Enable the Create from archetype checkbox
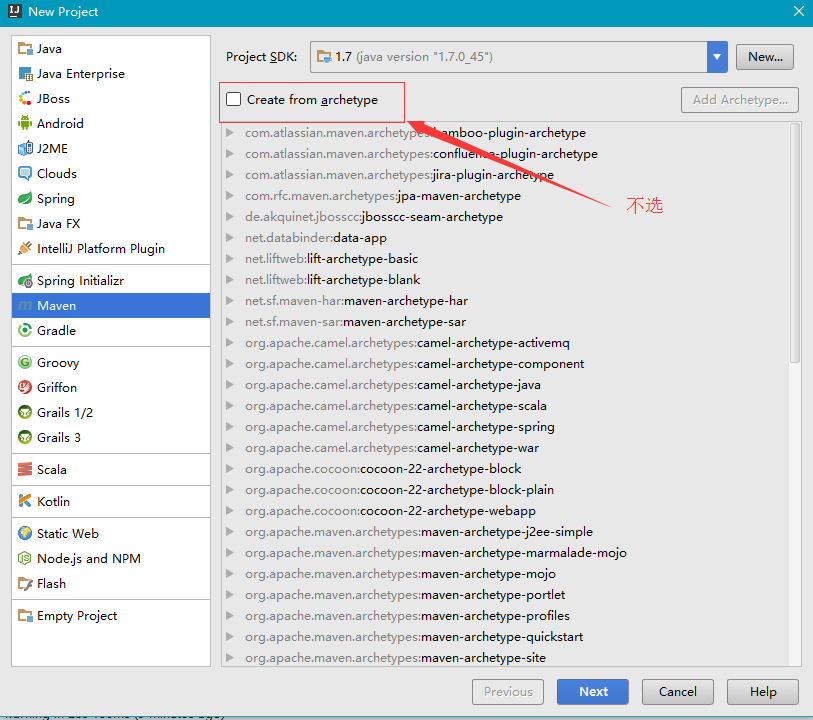 (x=233, y=99)
